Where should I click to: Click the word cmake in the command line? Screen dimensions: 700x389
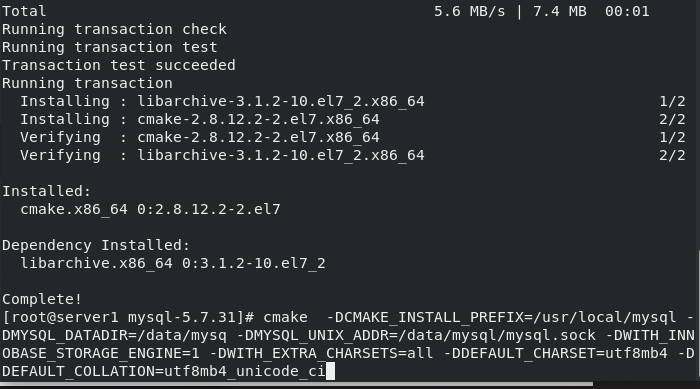pyautogui.click(x=285, y=318)
